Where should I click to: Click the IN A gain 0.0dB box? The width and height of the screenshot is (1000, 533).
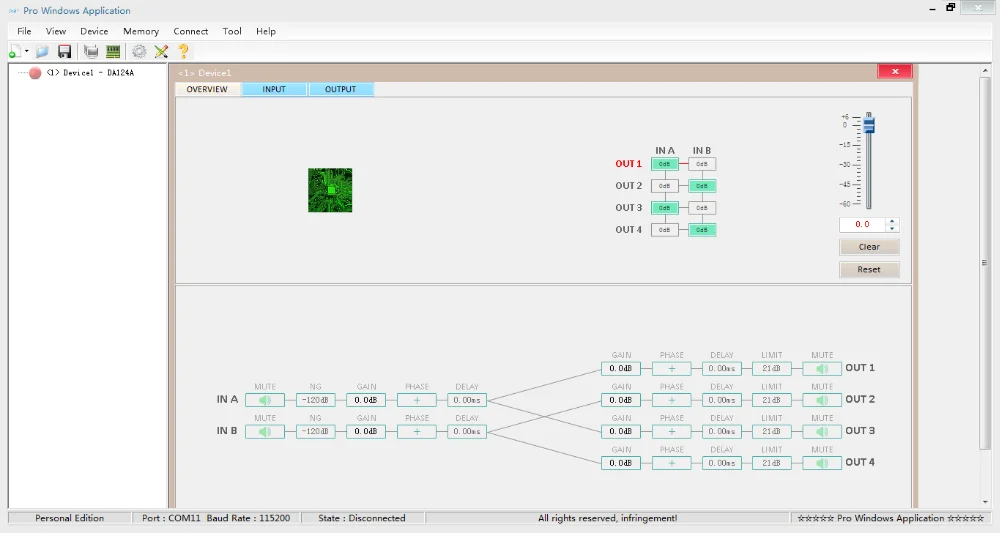366,400
